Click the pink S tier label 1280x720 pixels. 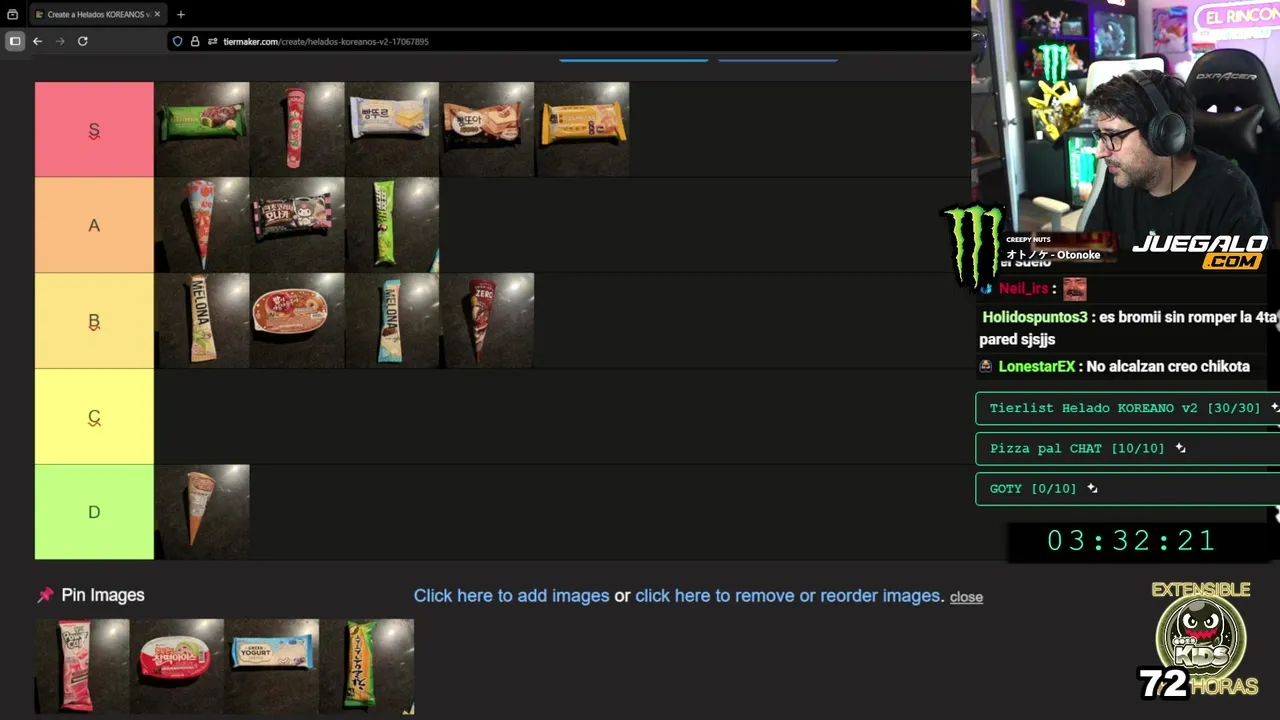tap(94, 130)
